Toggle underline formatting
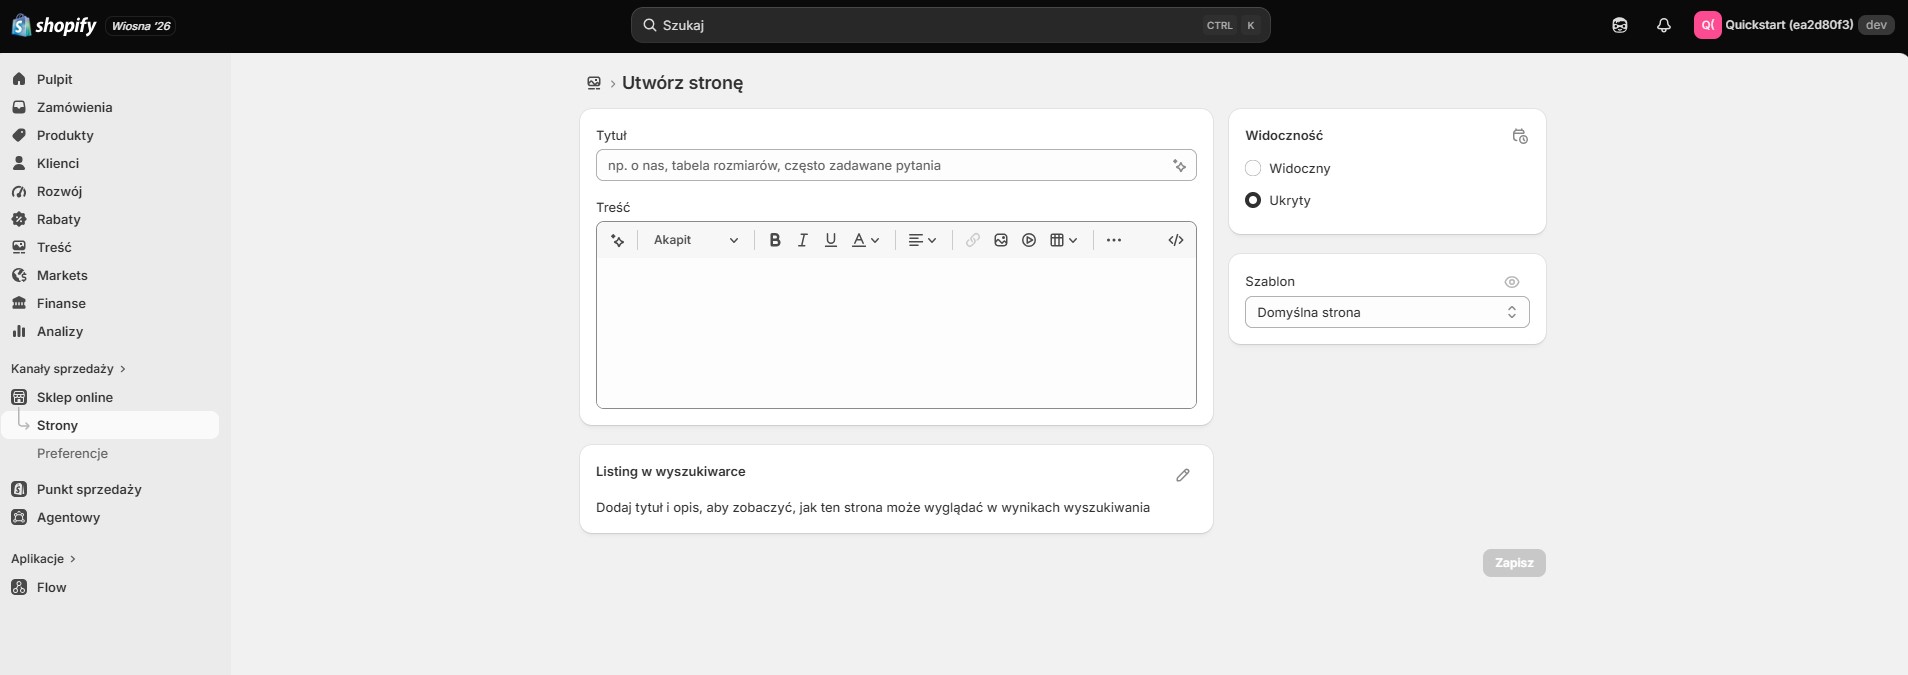1908x675 pixels. 831,240
